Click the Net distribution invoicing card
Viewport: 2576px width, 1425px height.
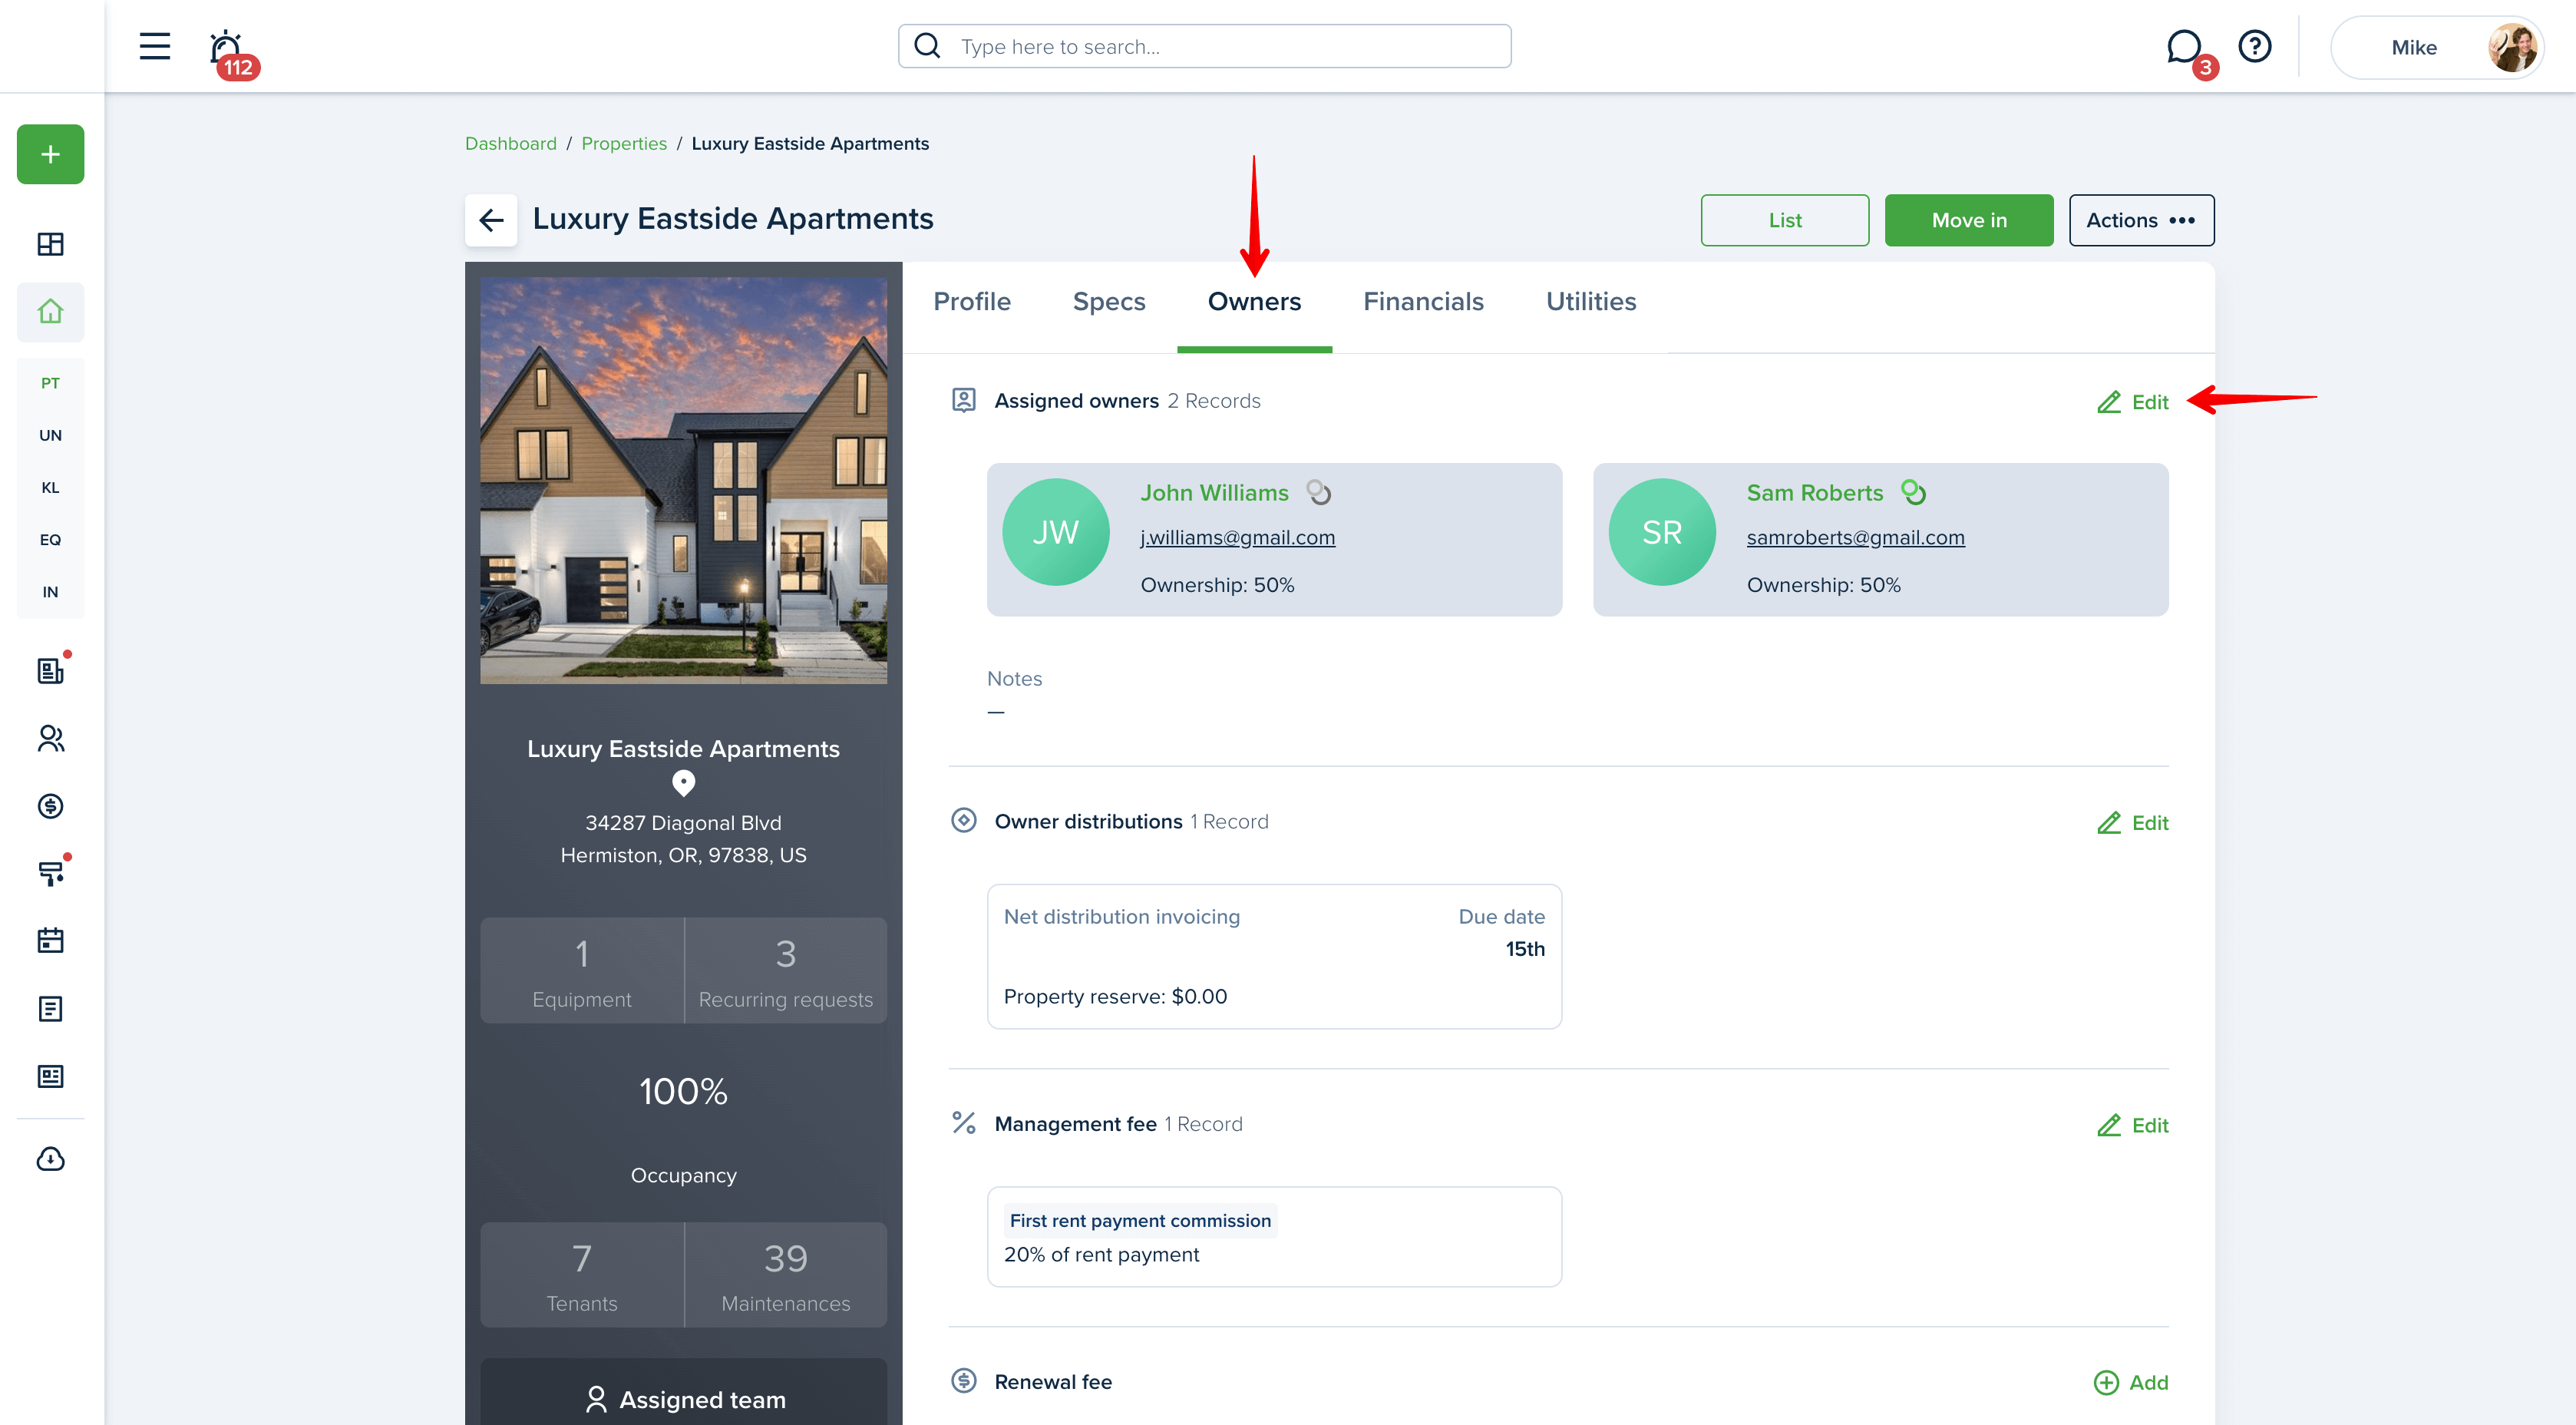[1274, 956]
